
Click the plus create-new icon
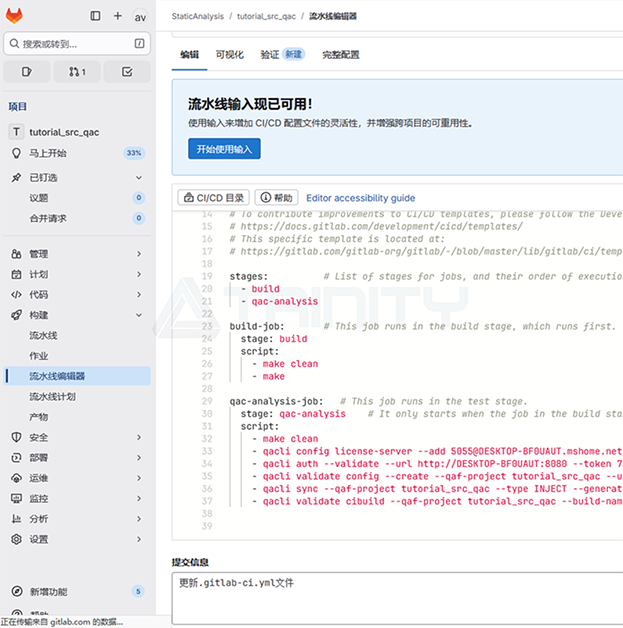pyautogui.click(x=118, y=16)
